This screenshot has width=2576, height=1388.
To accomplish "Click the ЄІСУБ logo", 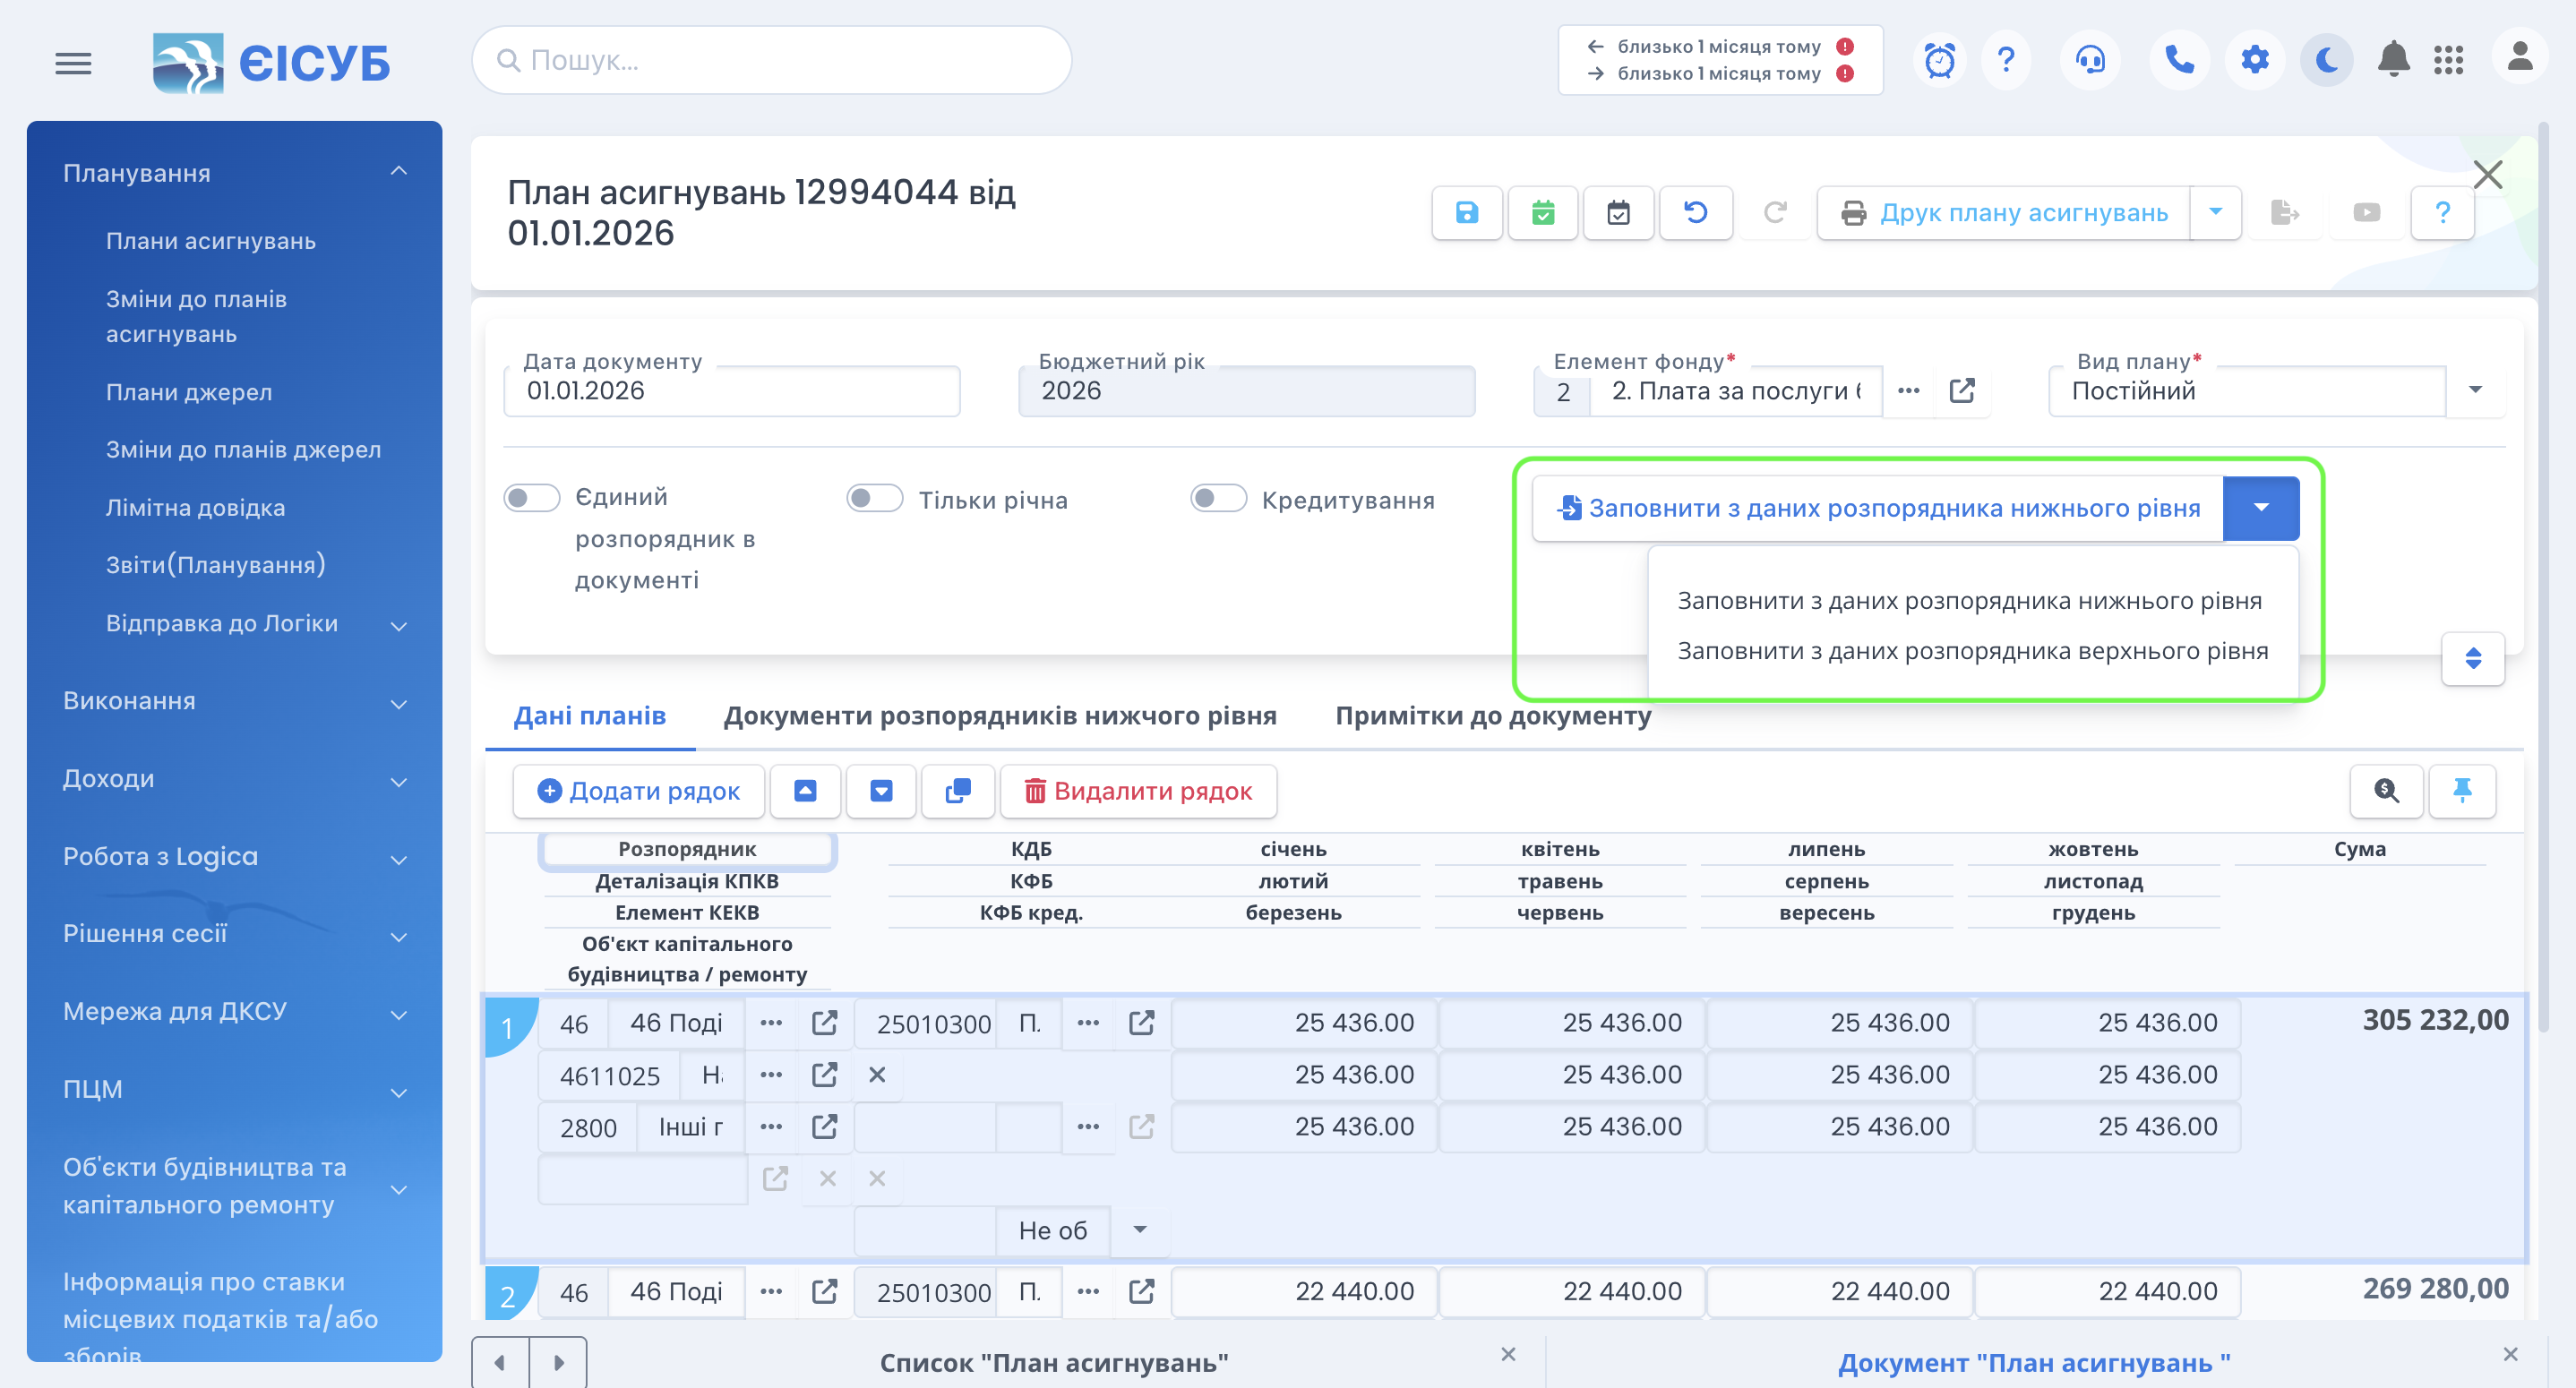I will point(270,63).
